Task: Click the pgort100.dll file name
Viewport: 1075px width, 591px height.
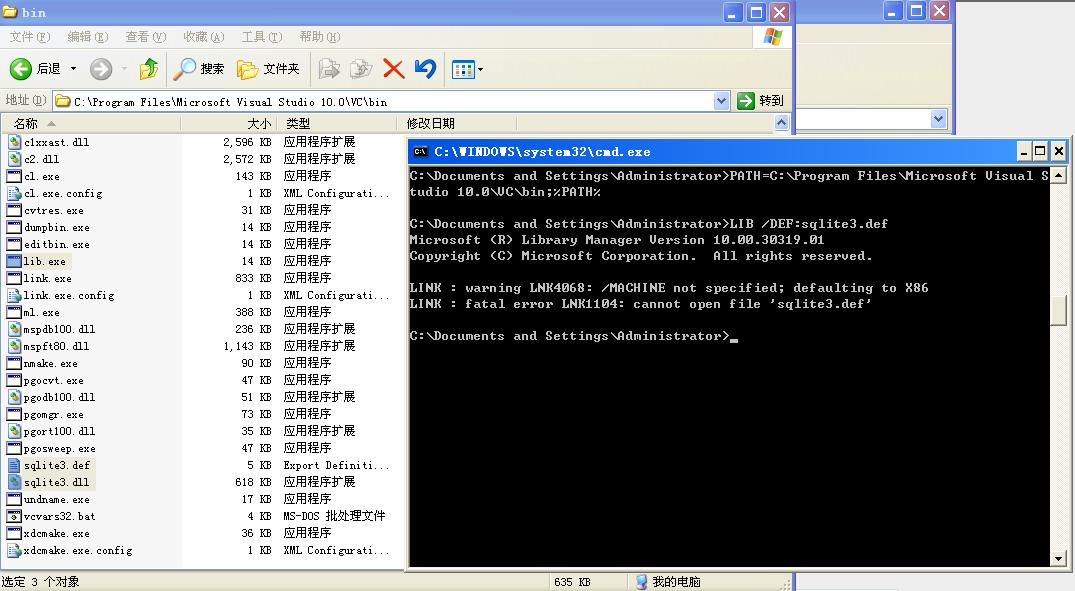Action: 59,431
